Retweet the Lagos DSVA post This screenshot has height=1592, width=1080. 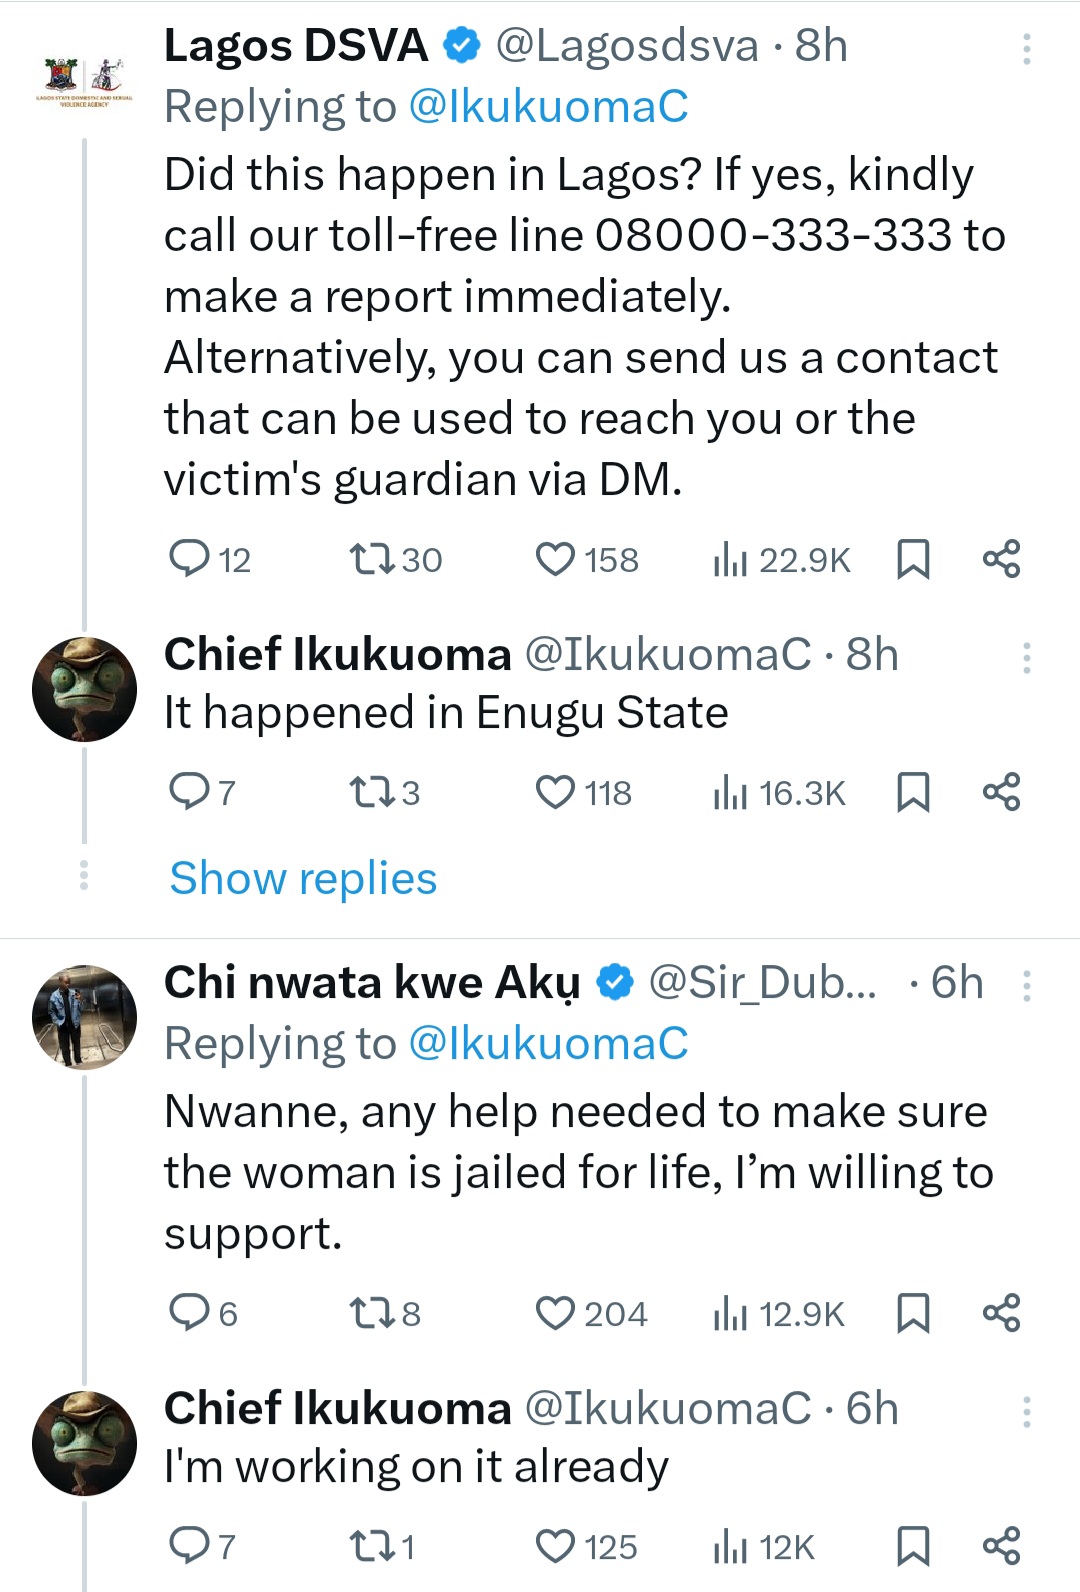click(x=374, y=559)
